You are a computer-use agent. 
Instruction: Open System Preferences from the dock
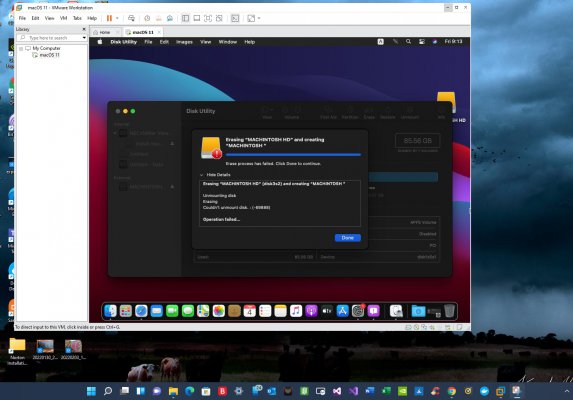(x=358, y=311)
